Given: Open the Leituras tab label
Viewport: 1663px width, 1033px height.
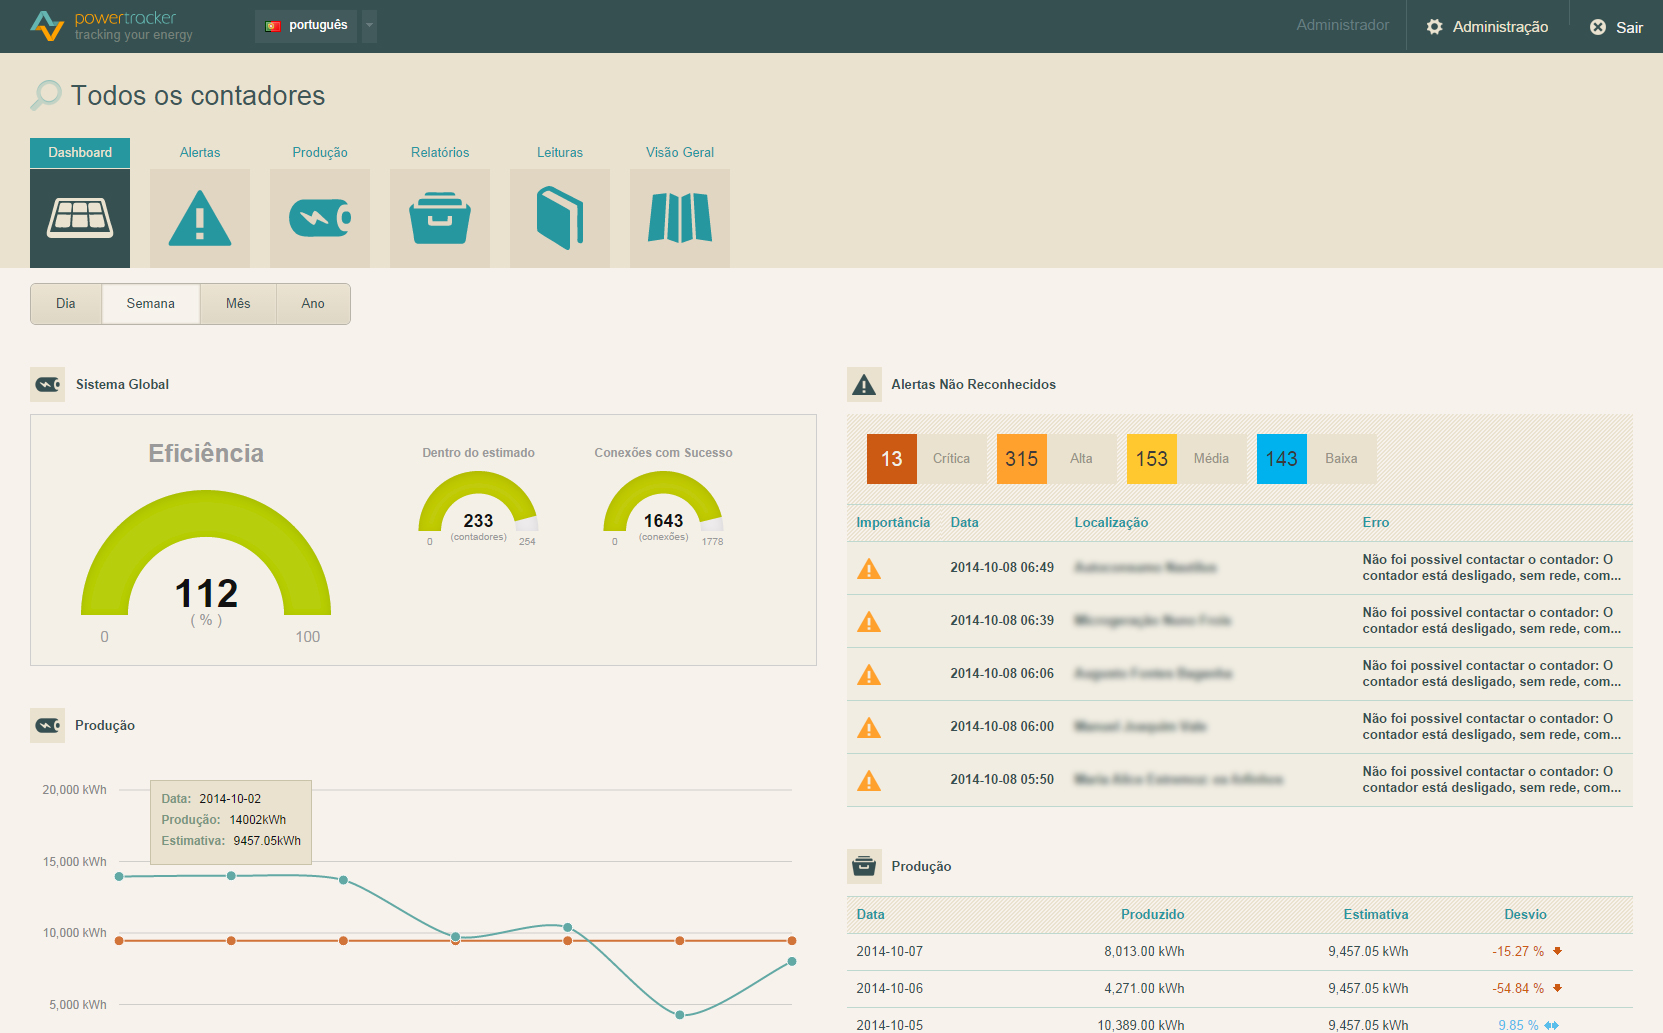Looking at the screenshot, I should [x=560, y=153].
